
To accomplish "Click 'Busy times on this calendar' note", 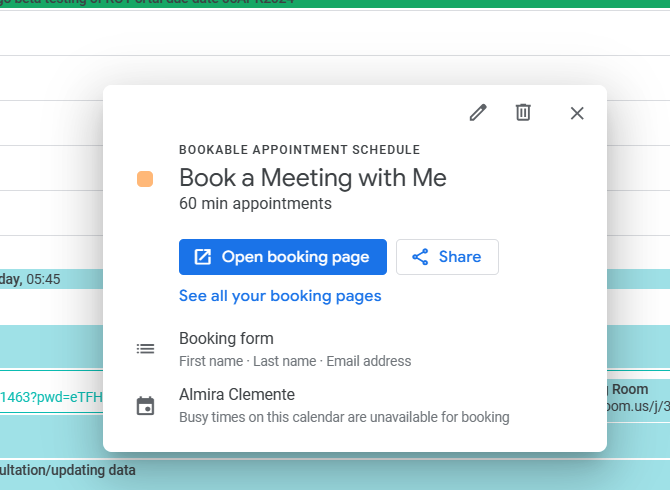I will (344, 417).
